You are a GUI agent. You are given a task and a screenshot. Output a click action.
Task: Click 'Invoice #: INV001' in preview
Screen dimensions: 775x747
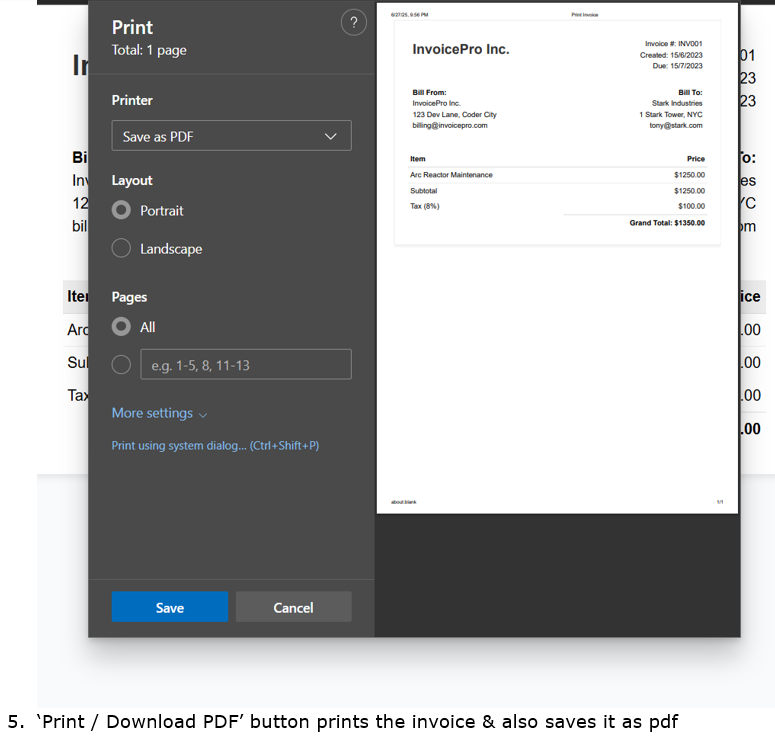coord(673,44)
